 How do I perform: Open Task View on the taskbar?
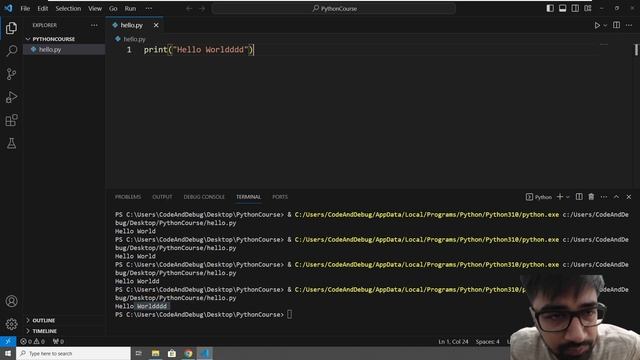coord(139,353)
